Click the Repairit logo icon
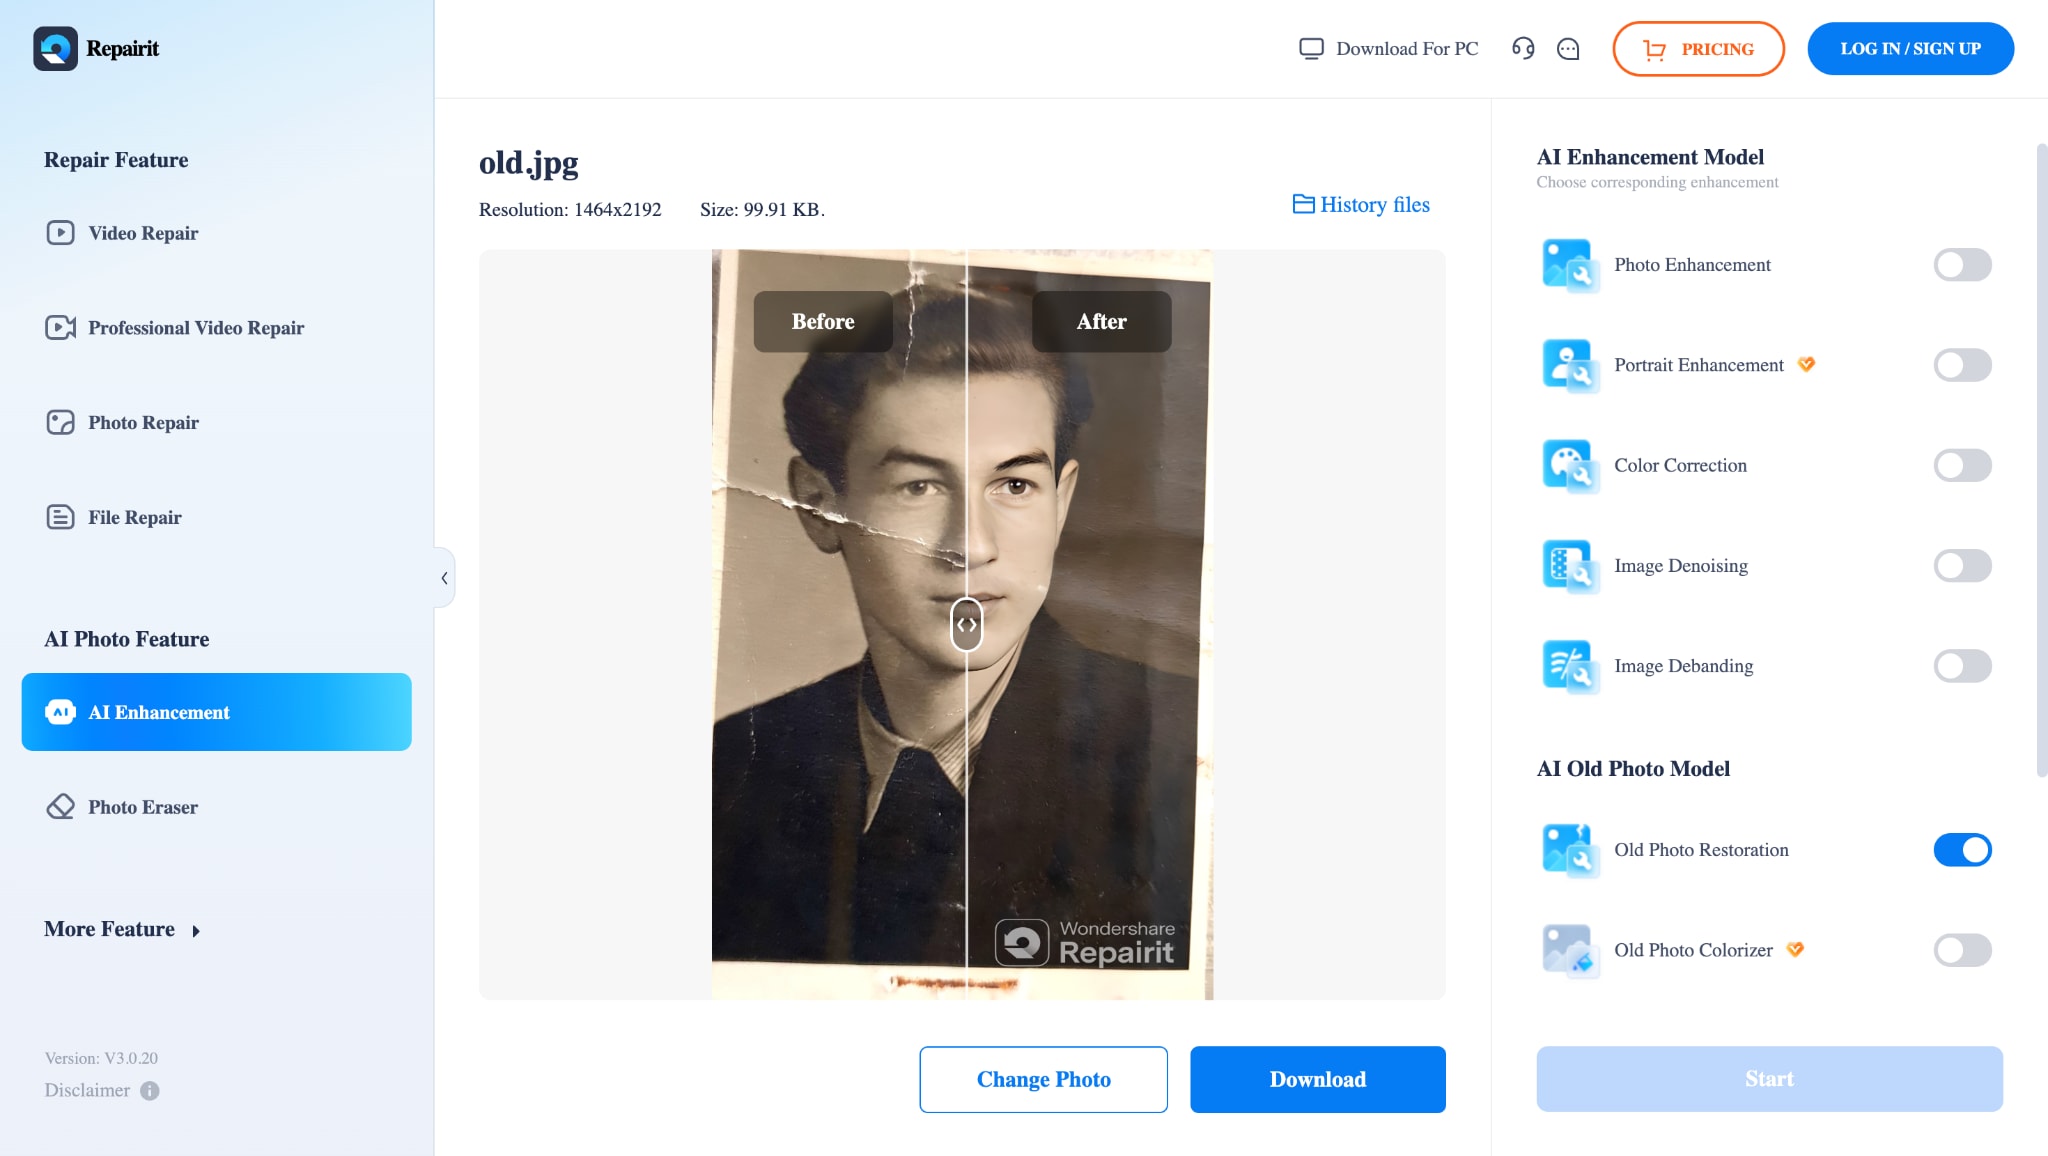This screenshot has height=1156, width=2048. pos(55,48)
